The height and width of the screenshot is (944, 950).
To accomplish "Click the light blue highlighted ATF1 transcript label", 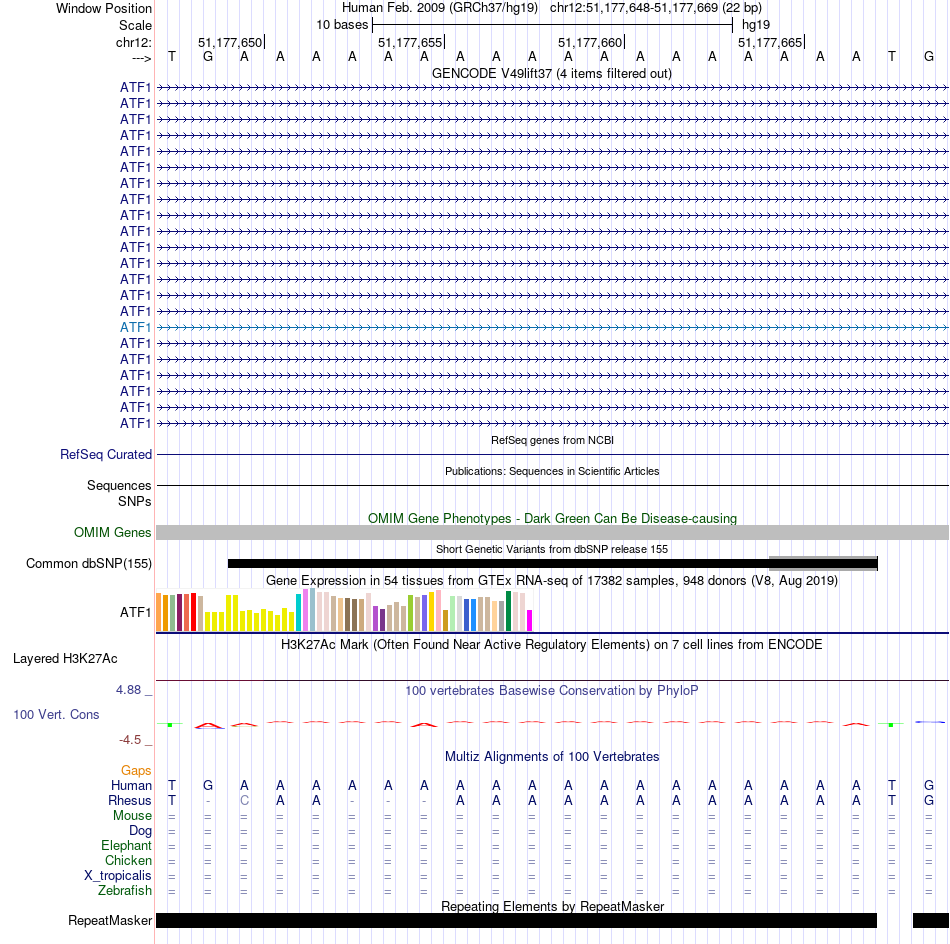I will tap(135, 327).
